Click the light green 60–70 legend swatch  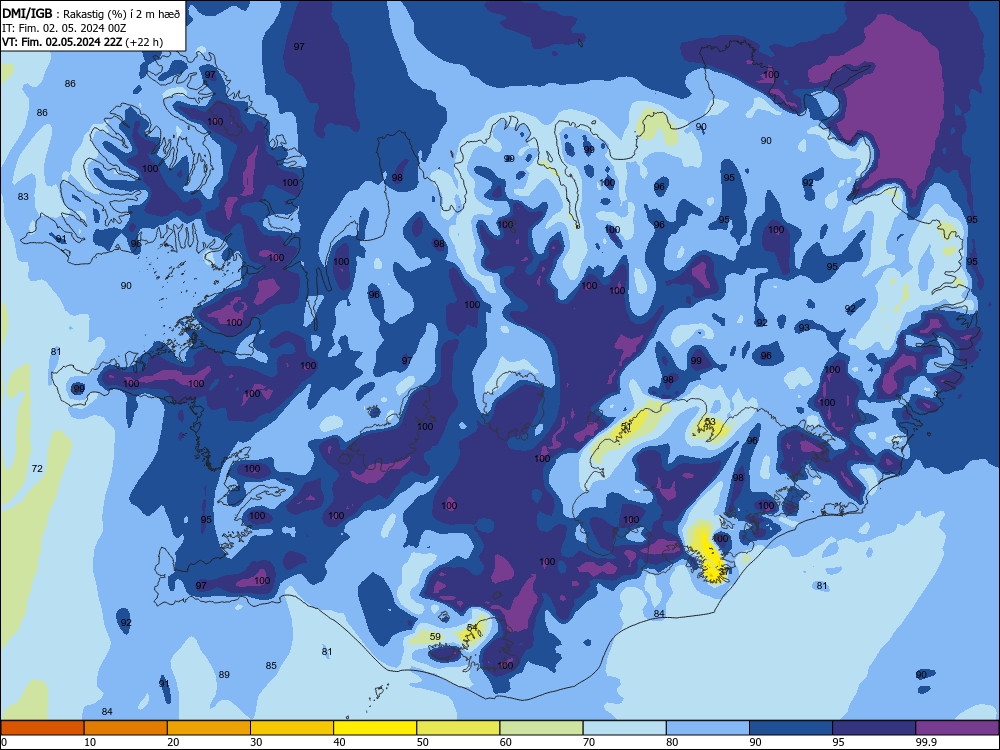point(541,728)
